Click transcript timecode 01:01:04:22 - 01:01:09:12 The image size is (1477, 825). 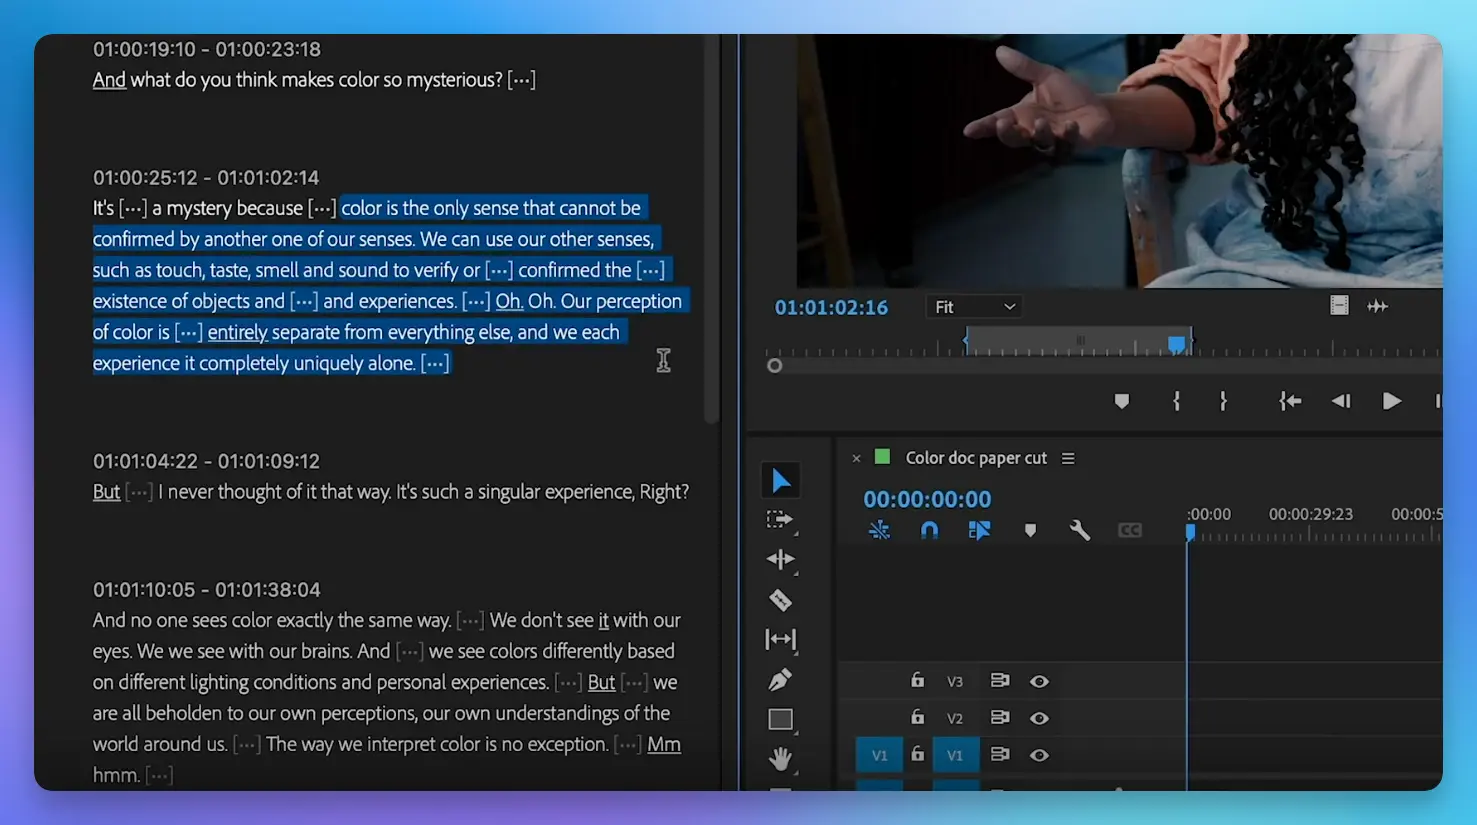click(x=206, y=461)
